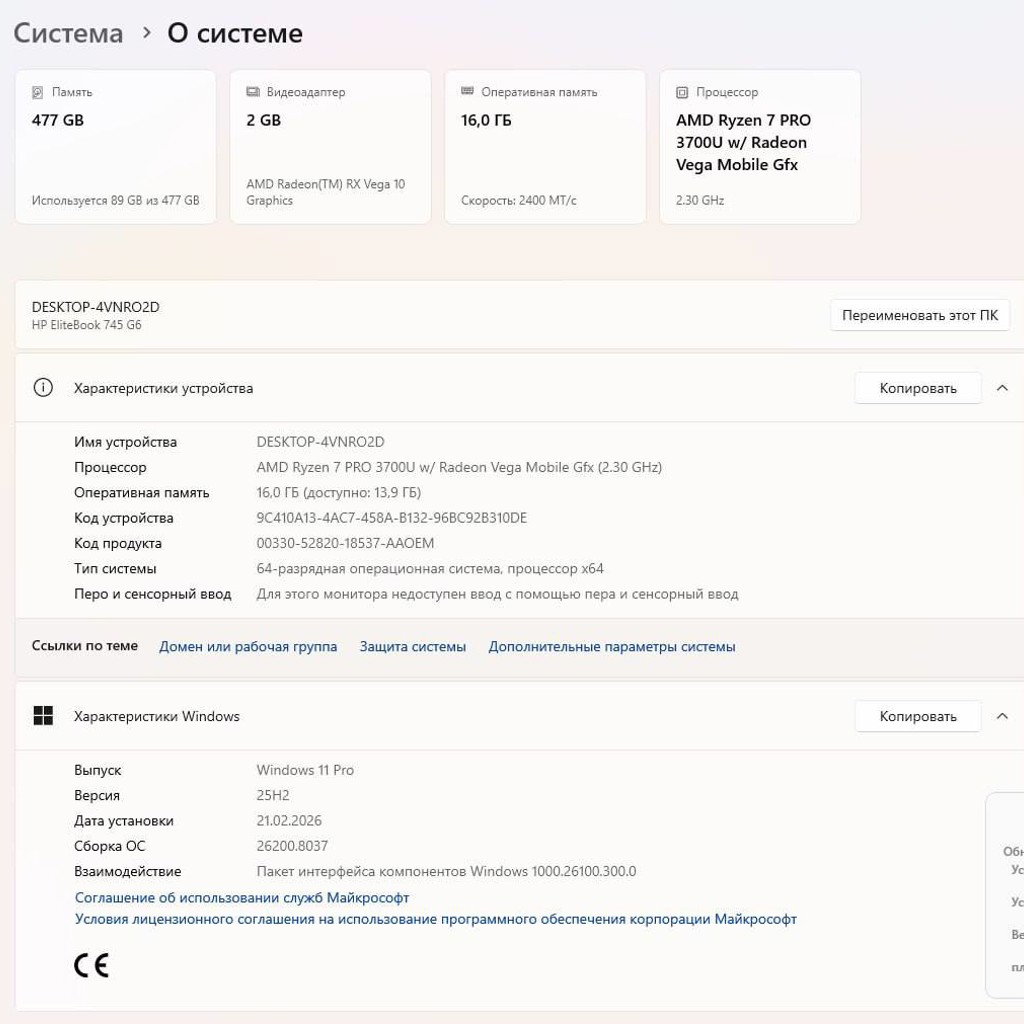
Task: Open Соглашение об использовании служб Майкрософт
Action: [x=242, y=898]
